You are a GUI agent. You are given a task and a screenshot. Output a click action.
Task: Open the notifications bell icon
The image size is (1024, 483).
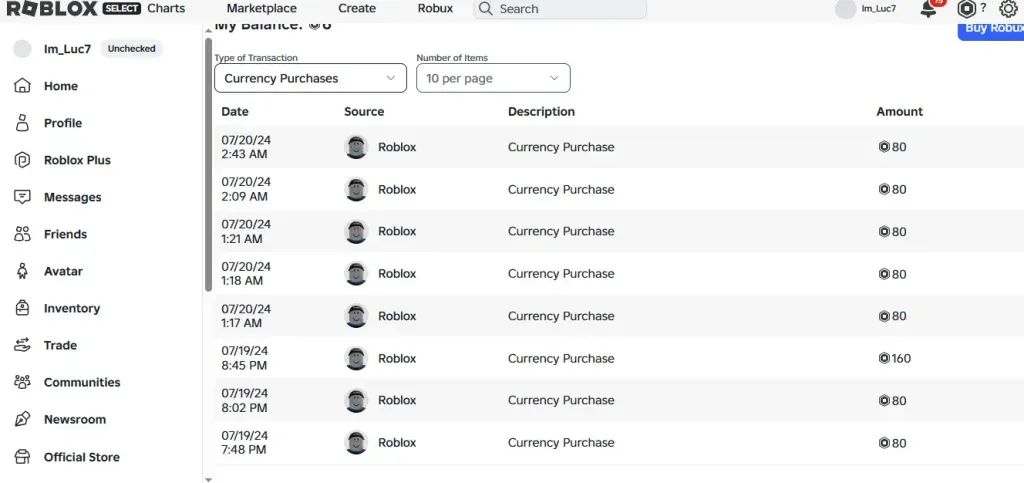tap(928, 9)
